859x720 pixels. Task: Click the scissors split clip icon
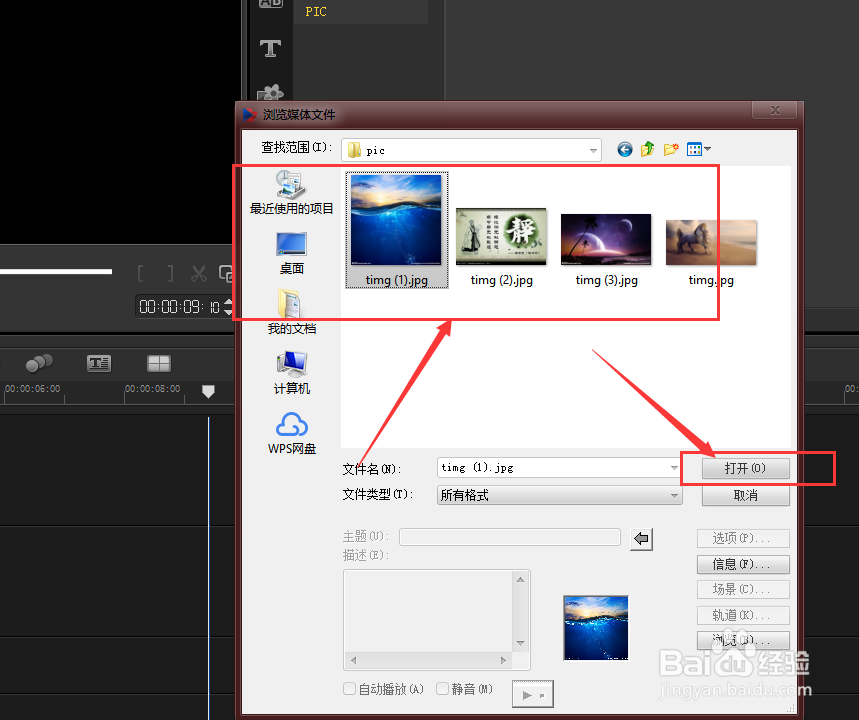[x=198, y=273]
